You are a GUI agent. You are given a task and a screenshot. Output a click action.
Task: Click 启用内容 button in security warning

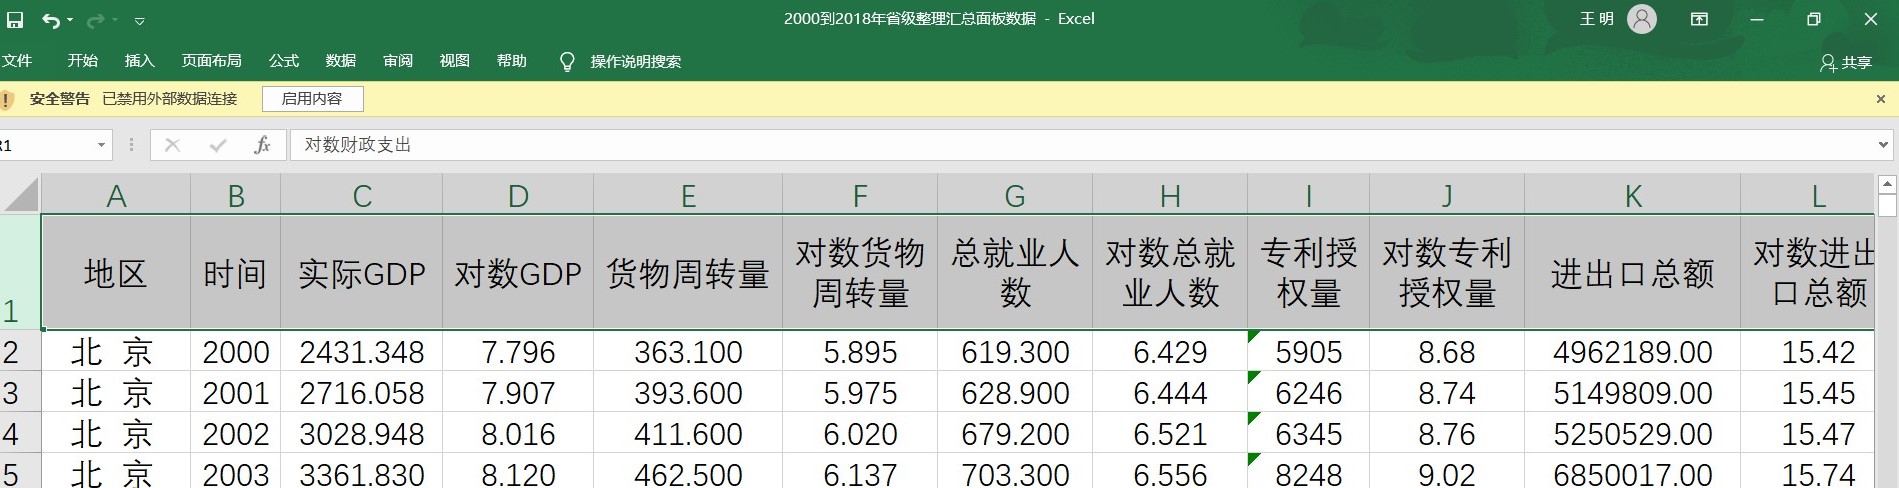click(312, 99)
